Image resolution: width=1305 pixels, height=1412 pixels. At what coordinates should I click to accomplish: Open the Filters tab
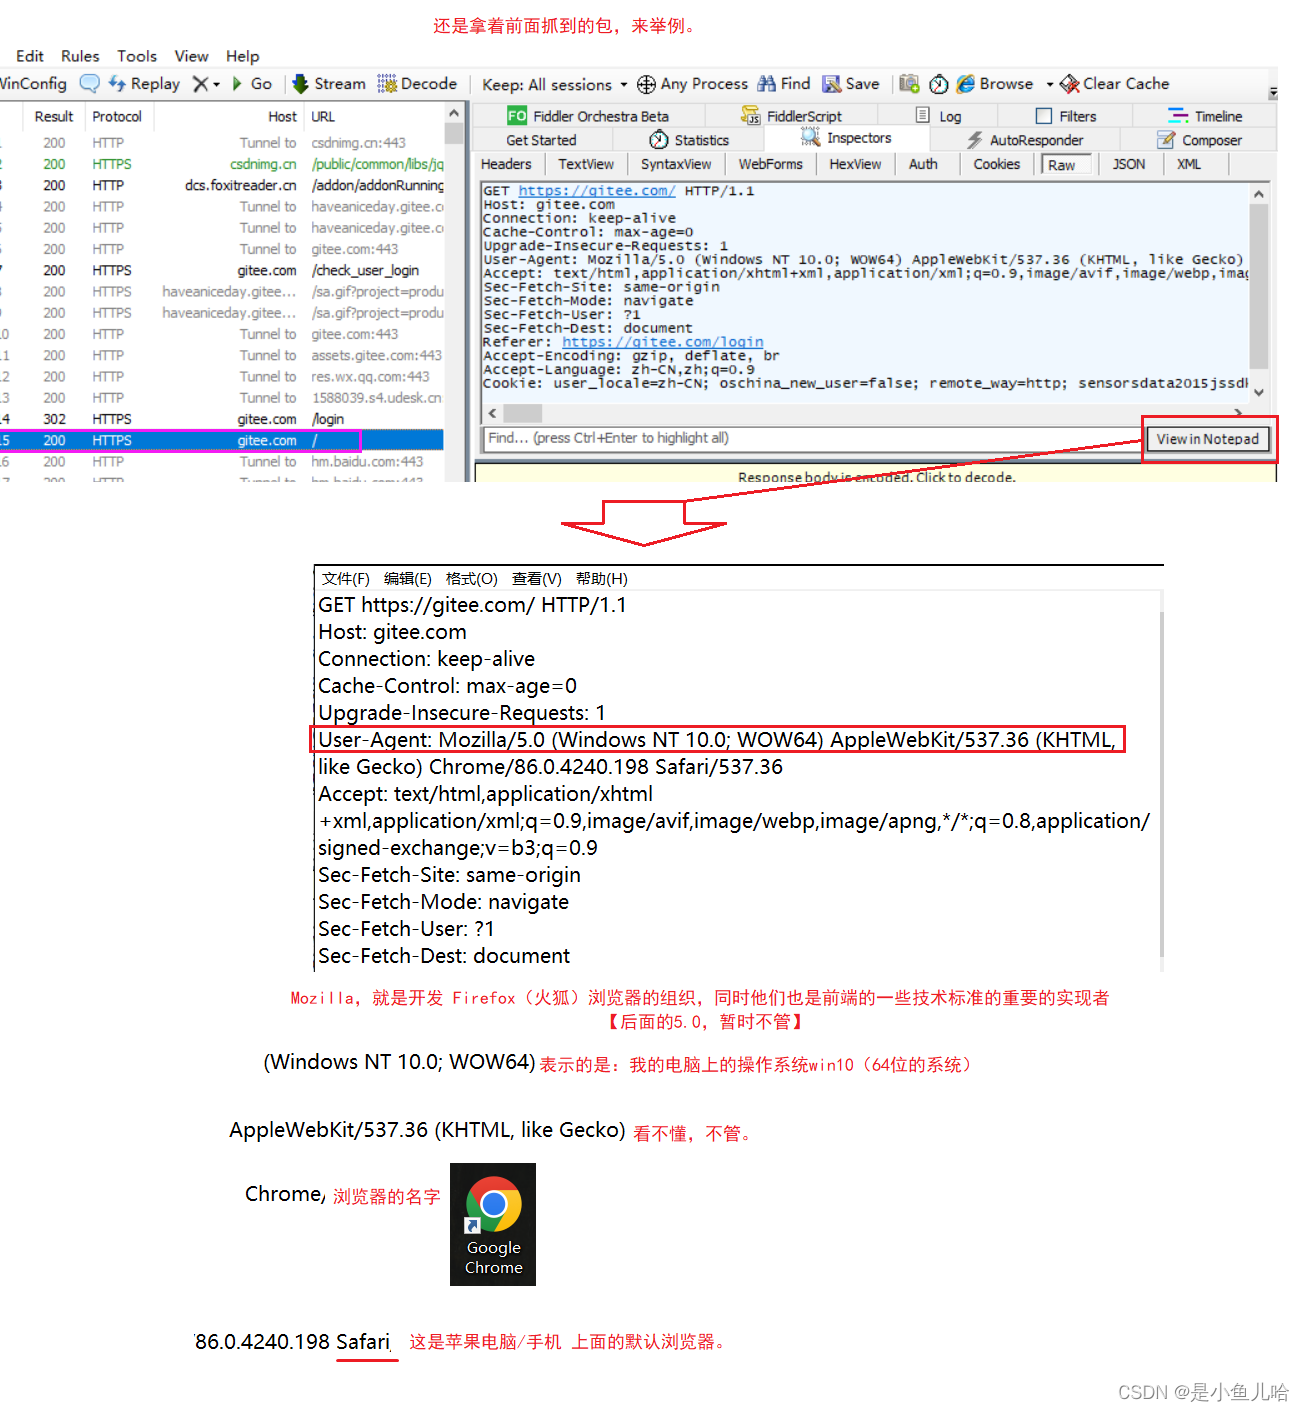click(x=1066, y=116)
